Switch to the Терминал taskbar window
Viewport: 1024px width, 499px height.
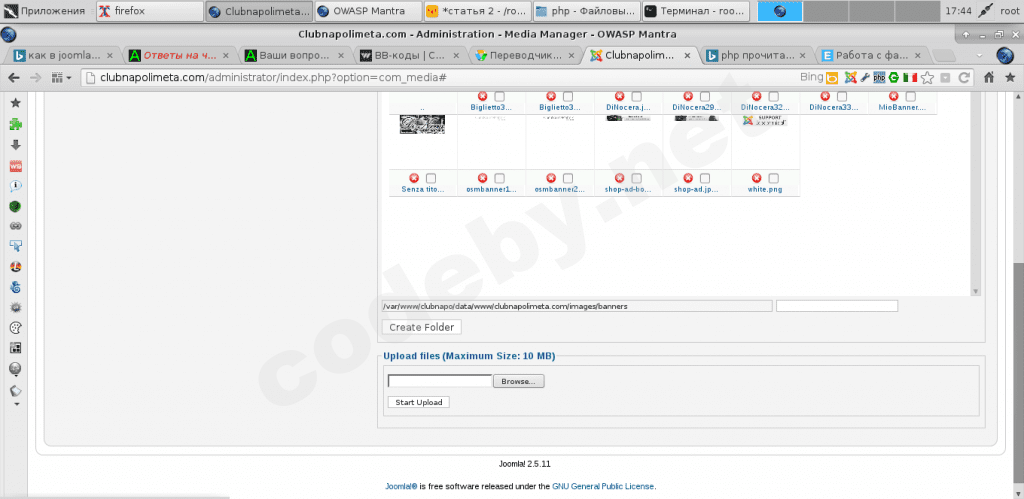(x=696, y=11)
